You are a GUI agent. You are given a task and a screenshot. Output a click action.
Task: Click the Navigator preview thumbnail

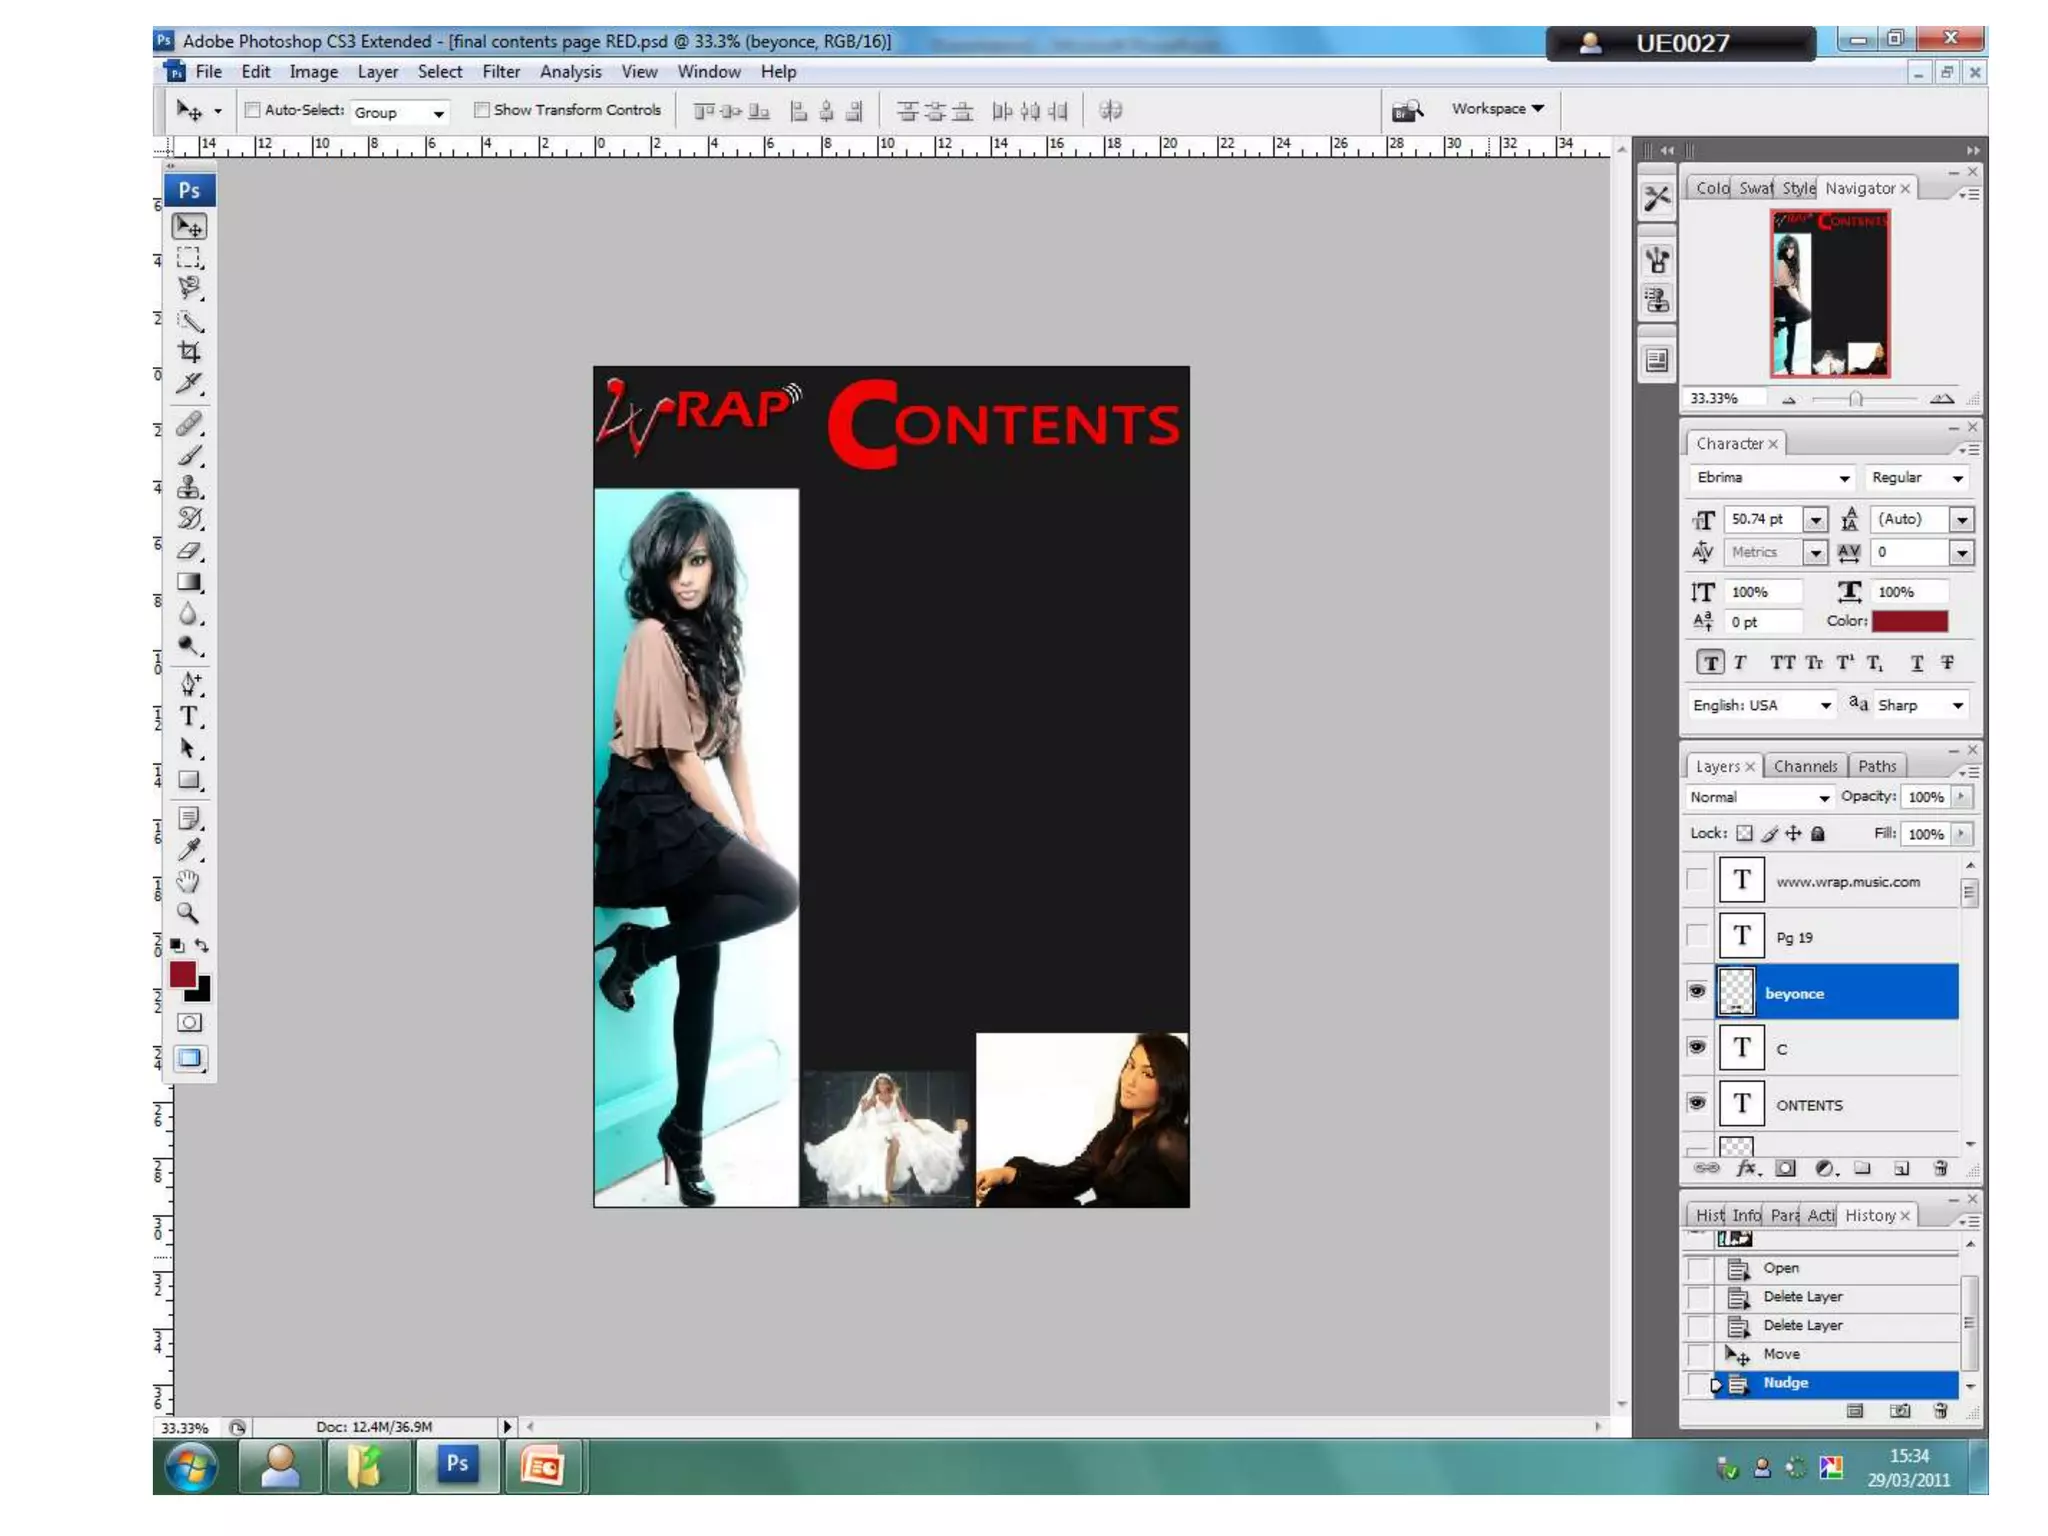pyautogui.click(x=1830, y=293)
